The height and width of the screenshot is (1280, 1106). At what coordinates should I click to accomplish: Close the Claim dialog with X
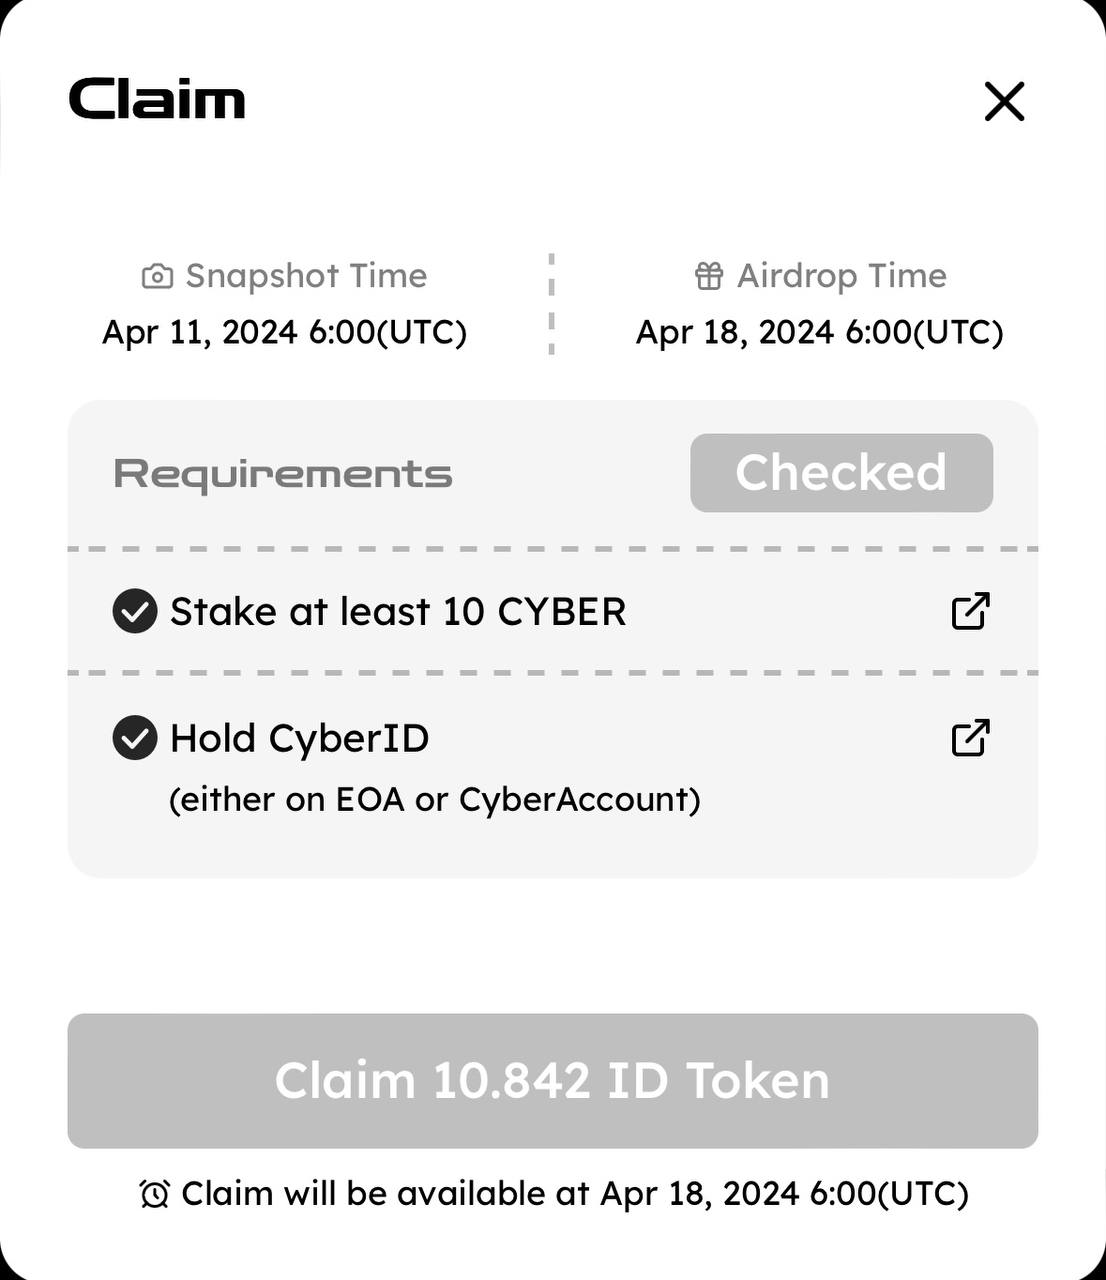(x=1004, y=101)
